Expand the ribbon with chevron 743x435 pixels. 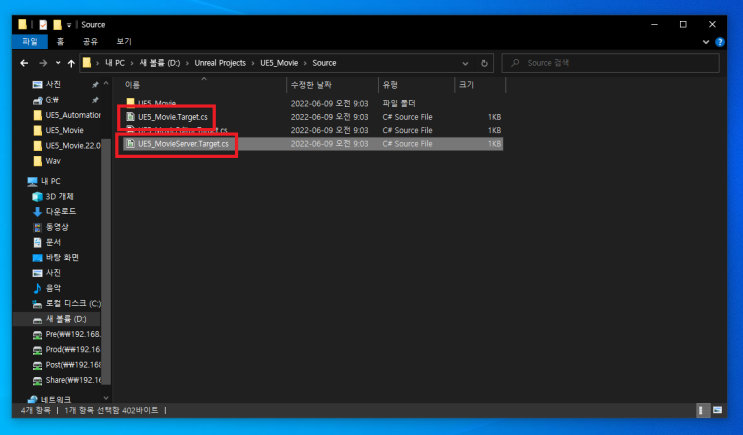point(706,42)
